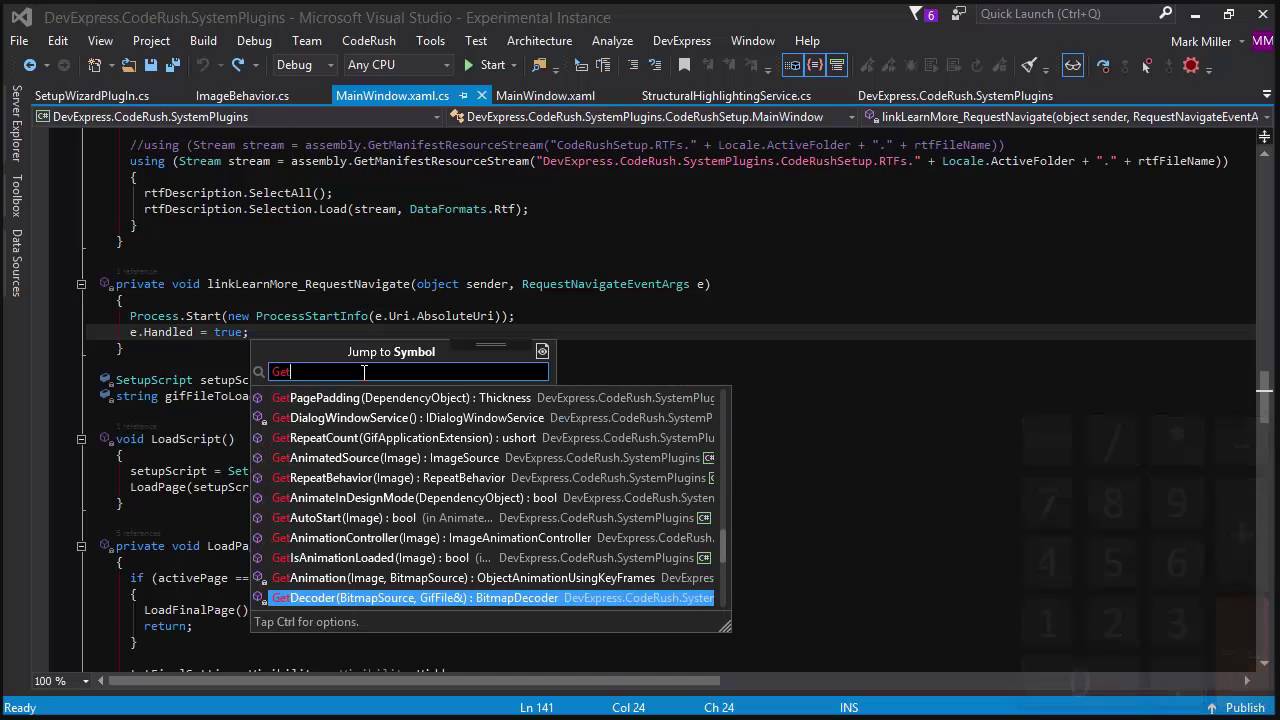This screenshot has width=1280, height=720.
Task: Select GetDecoder(BitmapSource, GifFile&) symbol result
Action: pos(484,598)
